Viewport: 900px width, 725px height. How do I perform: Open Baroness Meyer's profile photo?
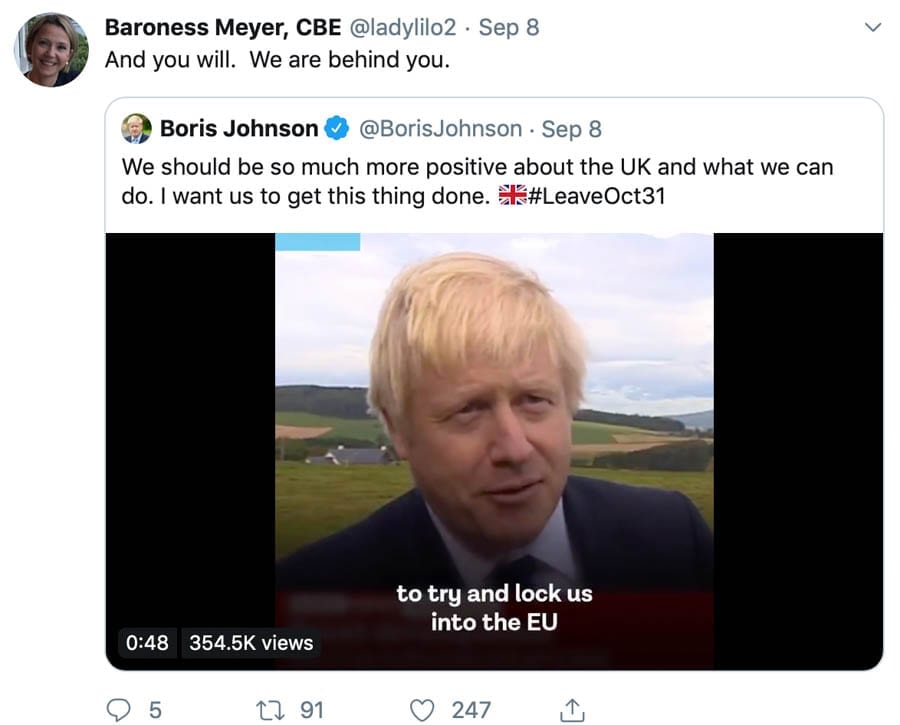click(51, 49)
